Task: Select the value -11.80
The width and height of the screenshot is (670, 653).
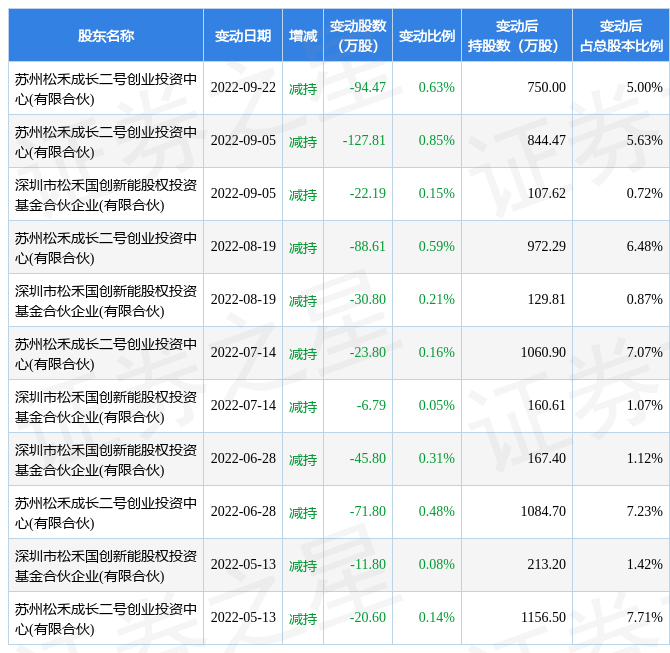Action: tap(367, 565)
